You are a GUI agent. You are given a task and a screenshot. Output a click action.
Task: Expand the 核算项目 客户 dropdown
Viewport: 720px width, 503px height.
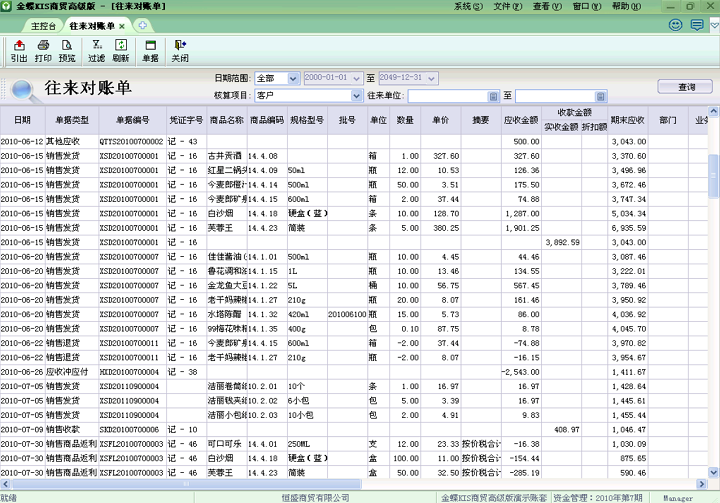(357, 96)
